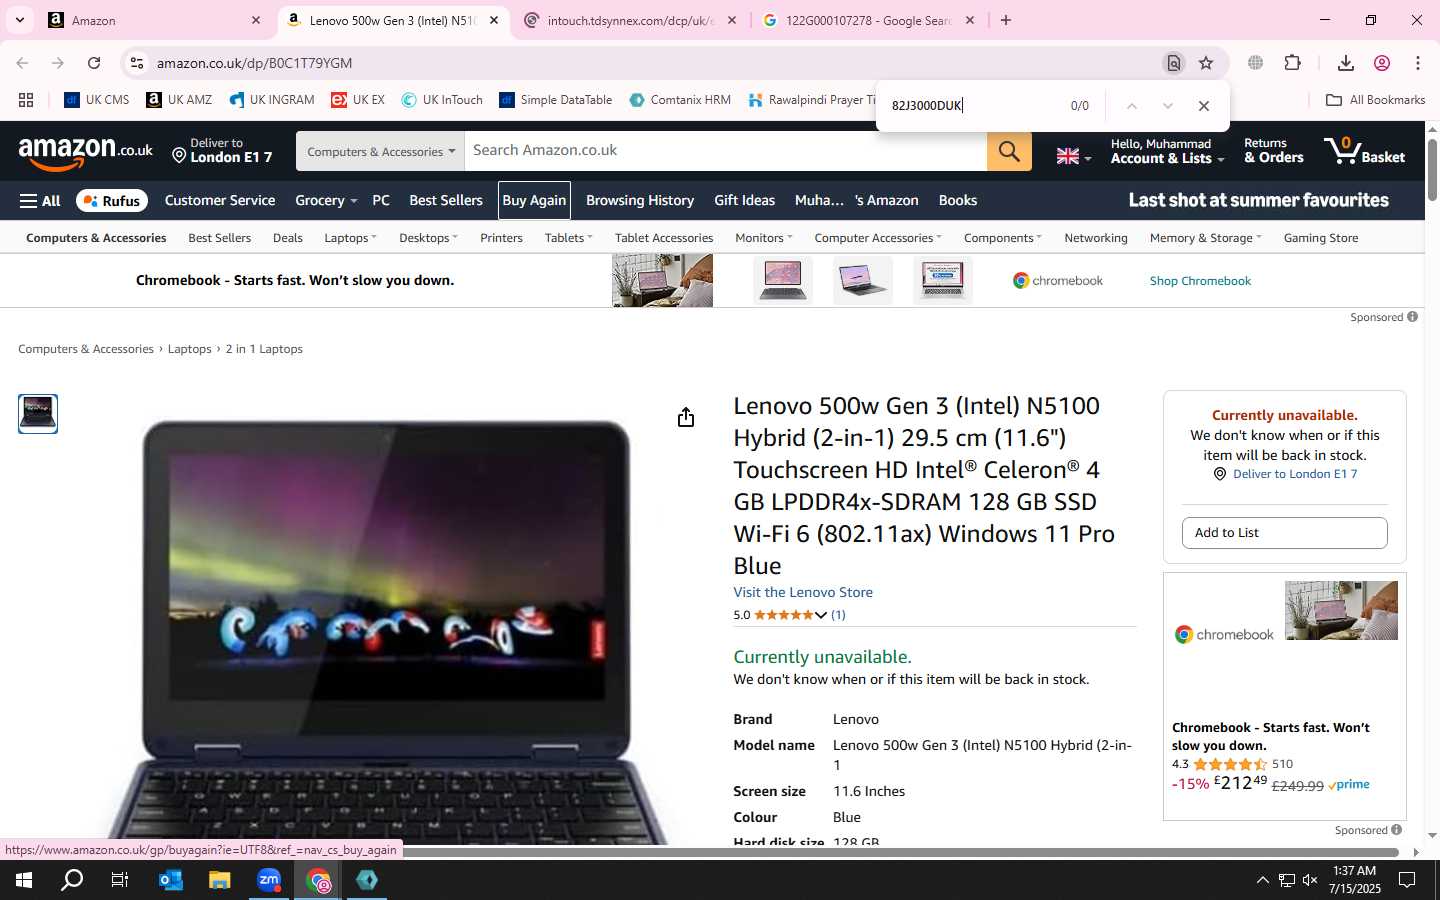Screen dimensions: 1440x900
Task: Open Chrome downloads icon
Action: (x=1346, y=63)
